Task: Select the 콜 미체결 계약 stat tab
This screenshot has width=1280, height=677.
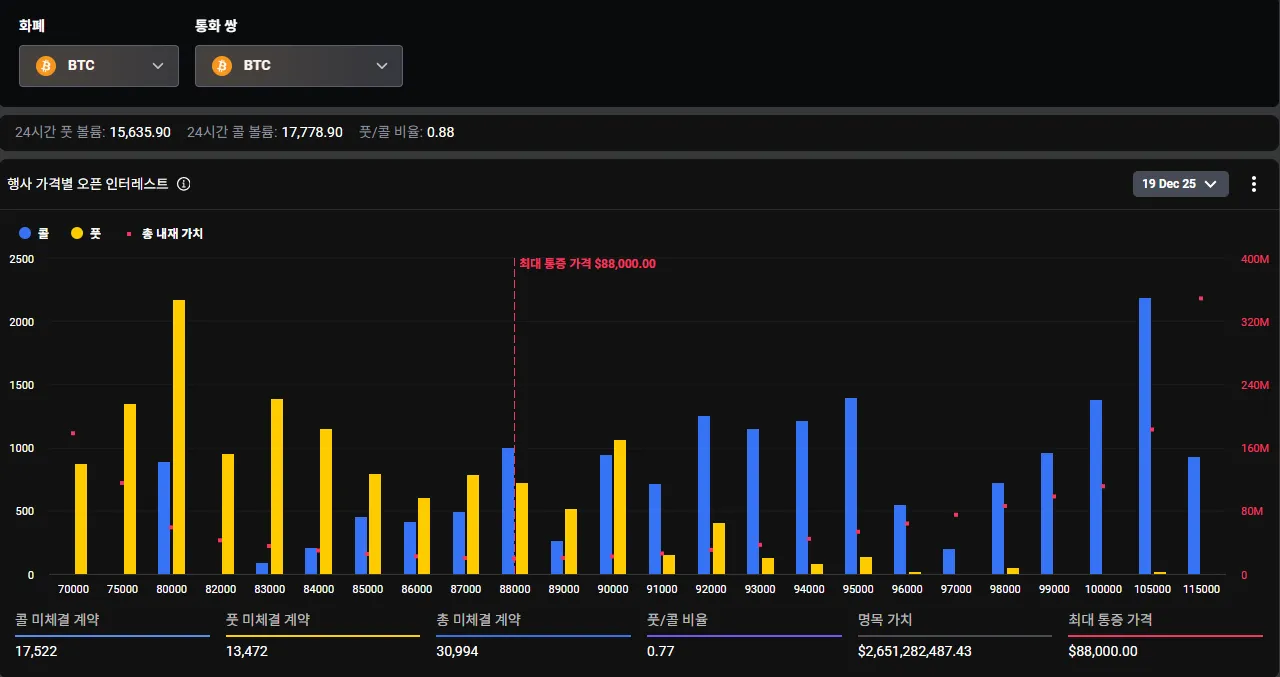Action: (x=57, y=620)
